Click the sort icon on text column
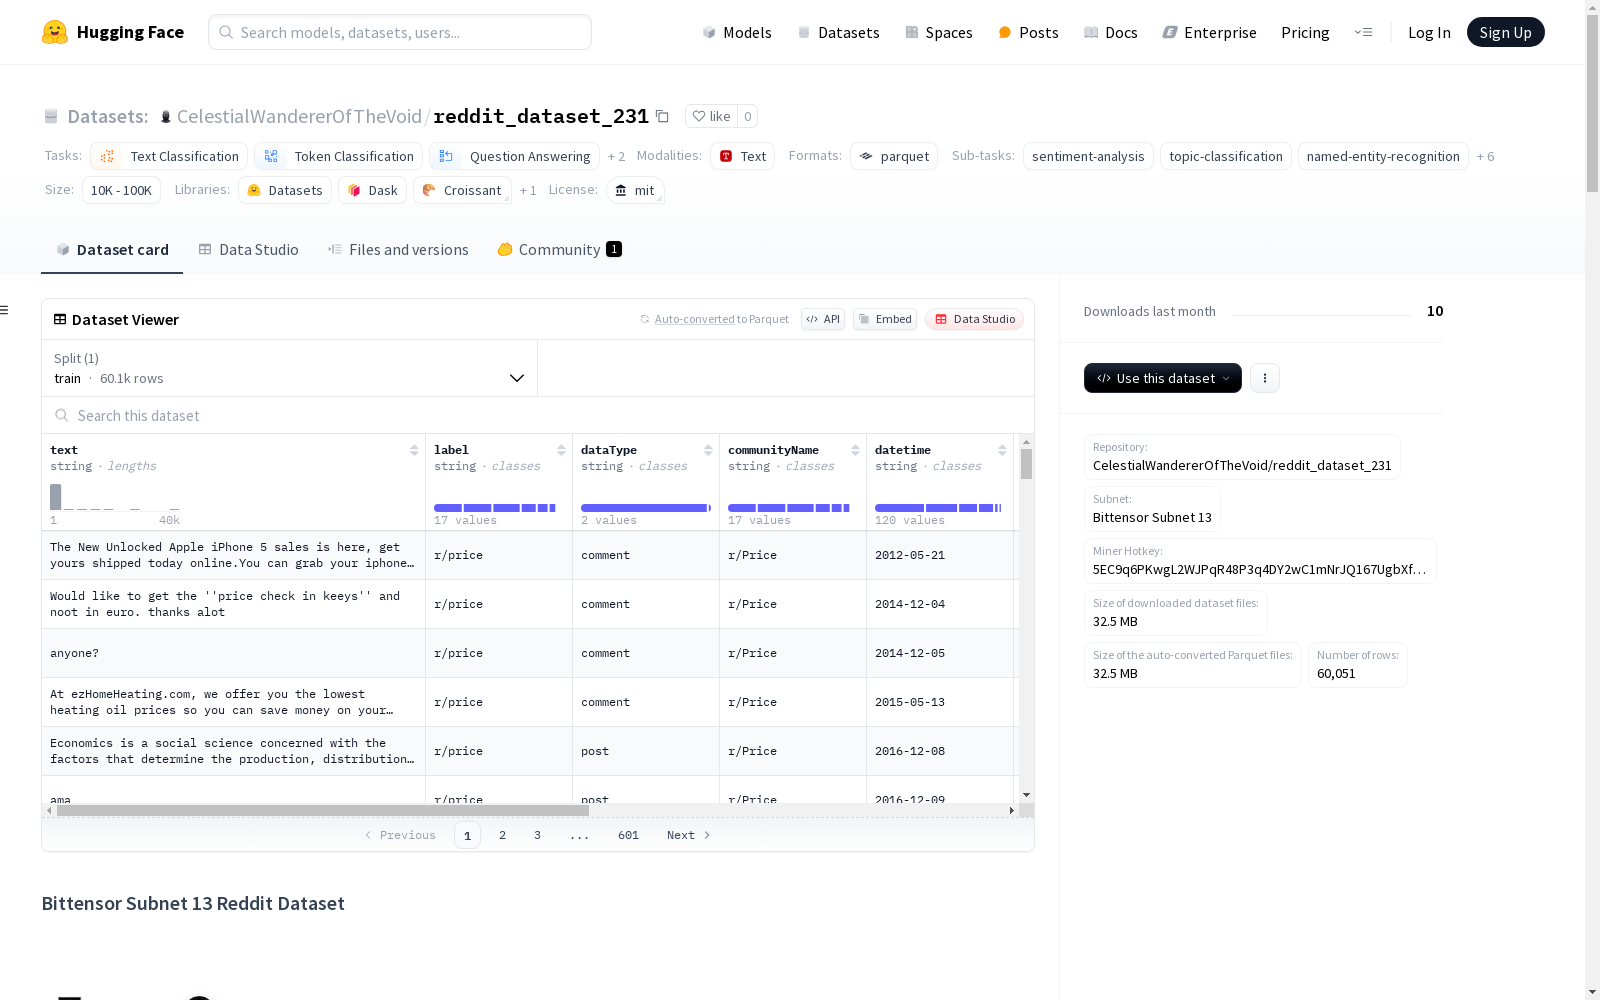Viewport: 1600px width, 1000px height. [x=414, y=450]
